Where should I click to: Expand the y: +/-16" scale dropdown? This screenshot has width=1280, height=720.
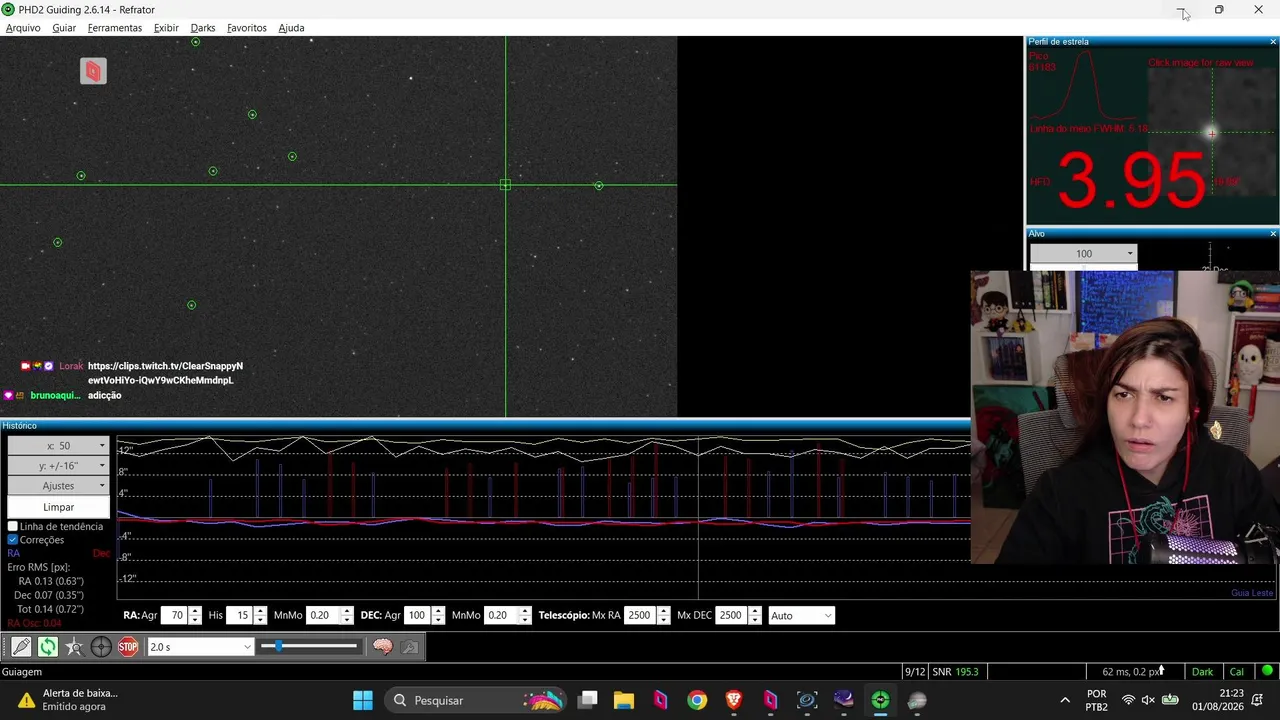click(58, 466)
